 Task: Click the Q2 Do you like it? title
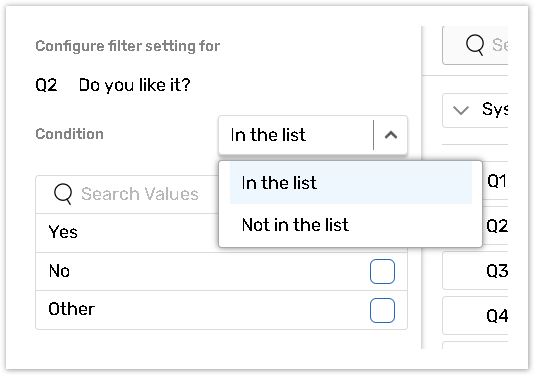point(113,85)
